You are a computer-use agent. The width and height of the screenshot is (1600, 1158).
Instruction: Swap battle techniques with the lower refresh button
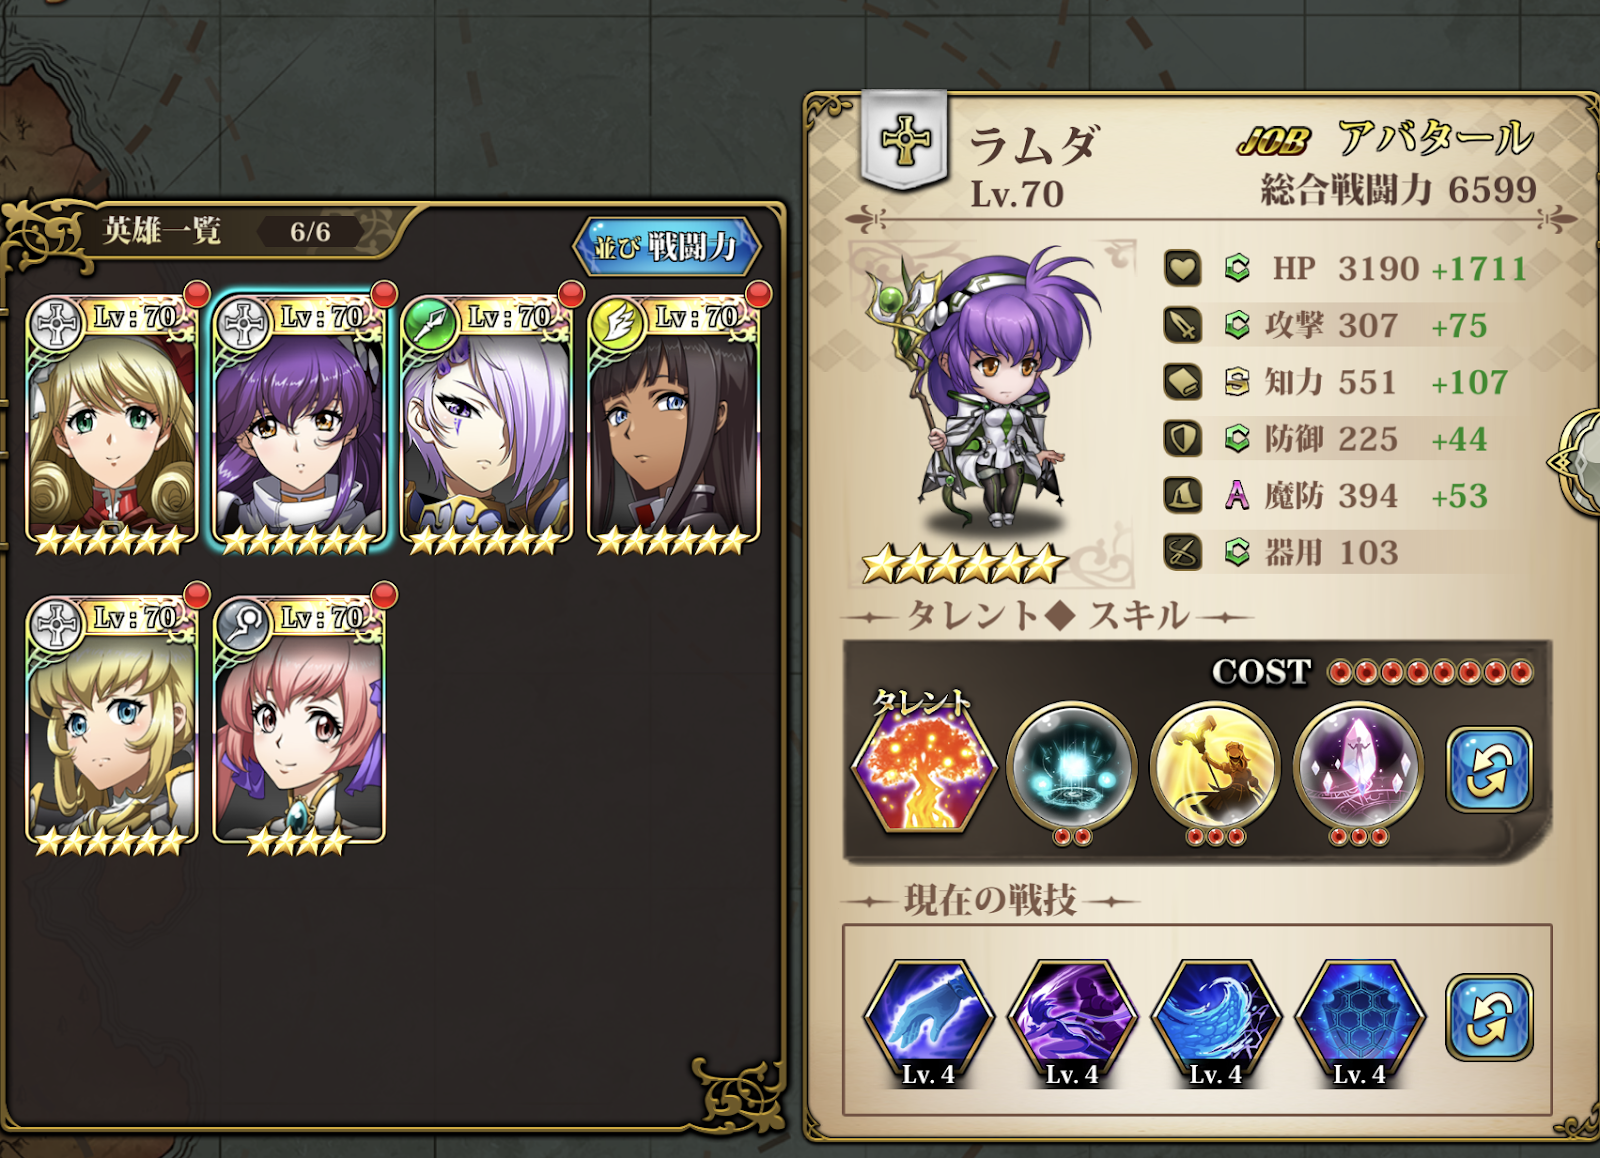click(x=1489, y=1017)
